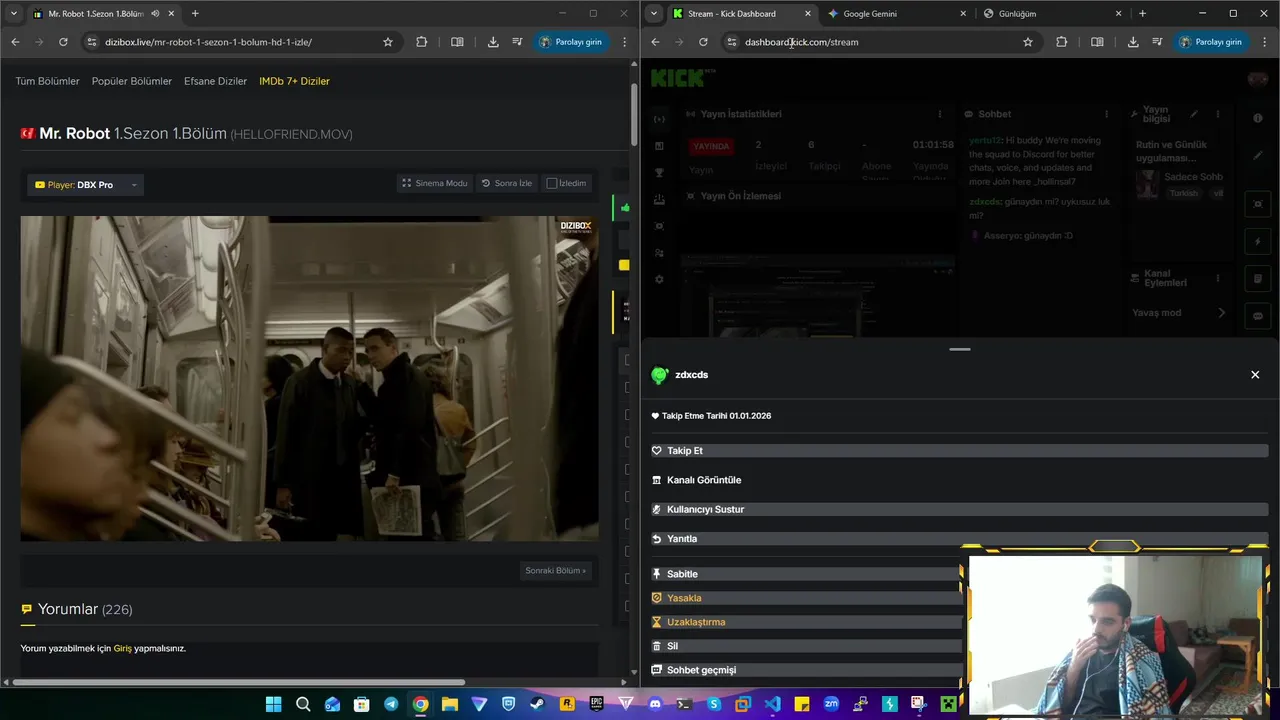Viewport: 1280px width, 720px height.
Task: Switch to the Mr. Robot 1.Sezon browser tab
Action: point(96,14)
